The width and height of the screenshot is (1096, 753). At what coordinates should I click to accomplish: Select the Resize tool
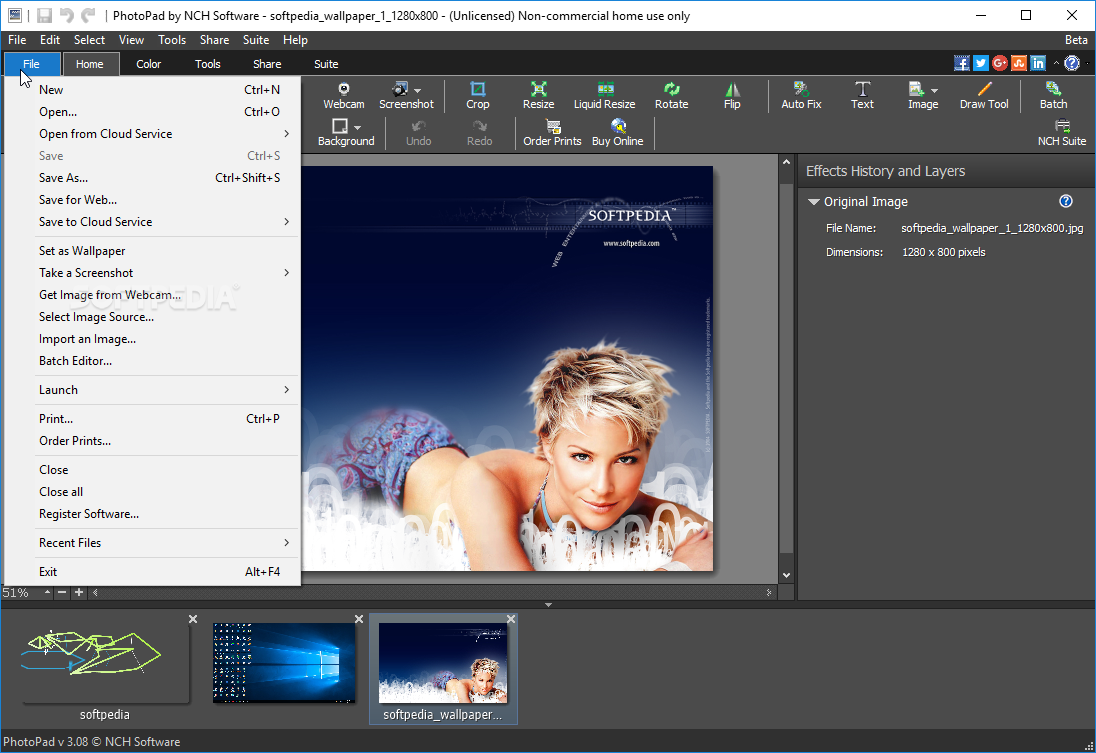coord(538,96)
